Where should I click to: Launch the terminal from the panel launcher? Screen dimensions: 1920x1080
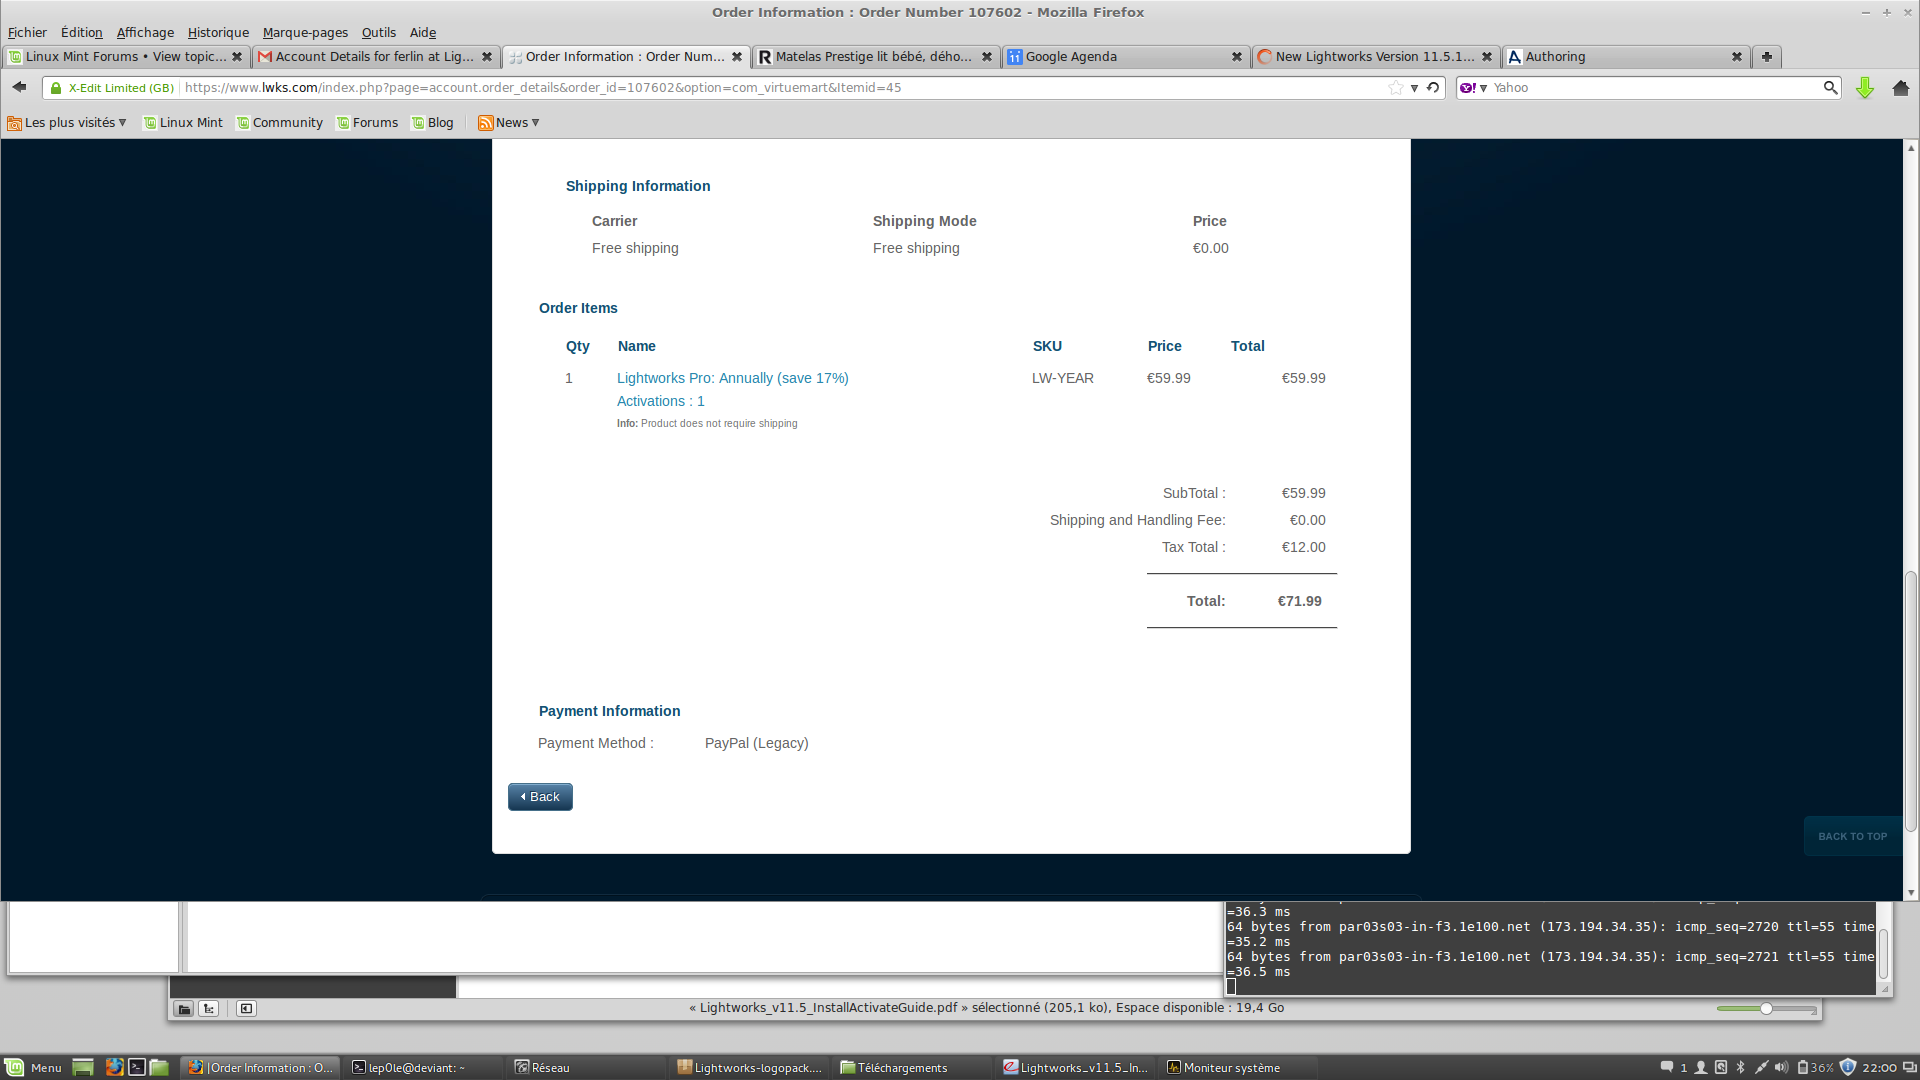coord(137,1067)
